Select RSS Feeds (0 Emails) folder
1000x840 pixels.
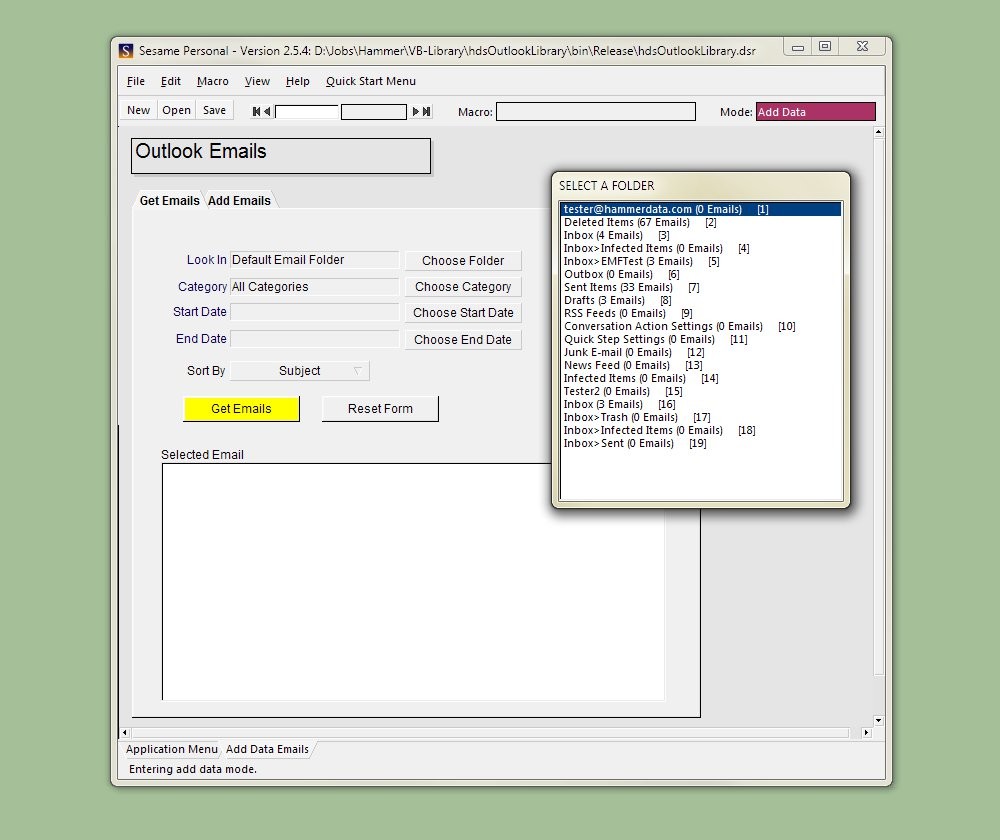pyautogui.click(x=700, y=313)
